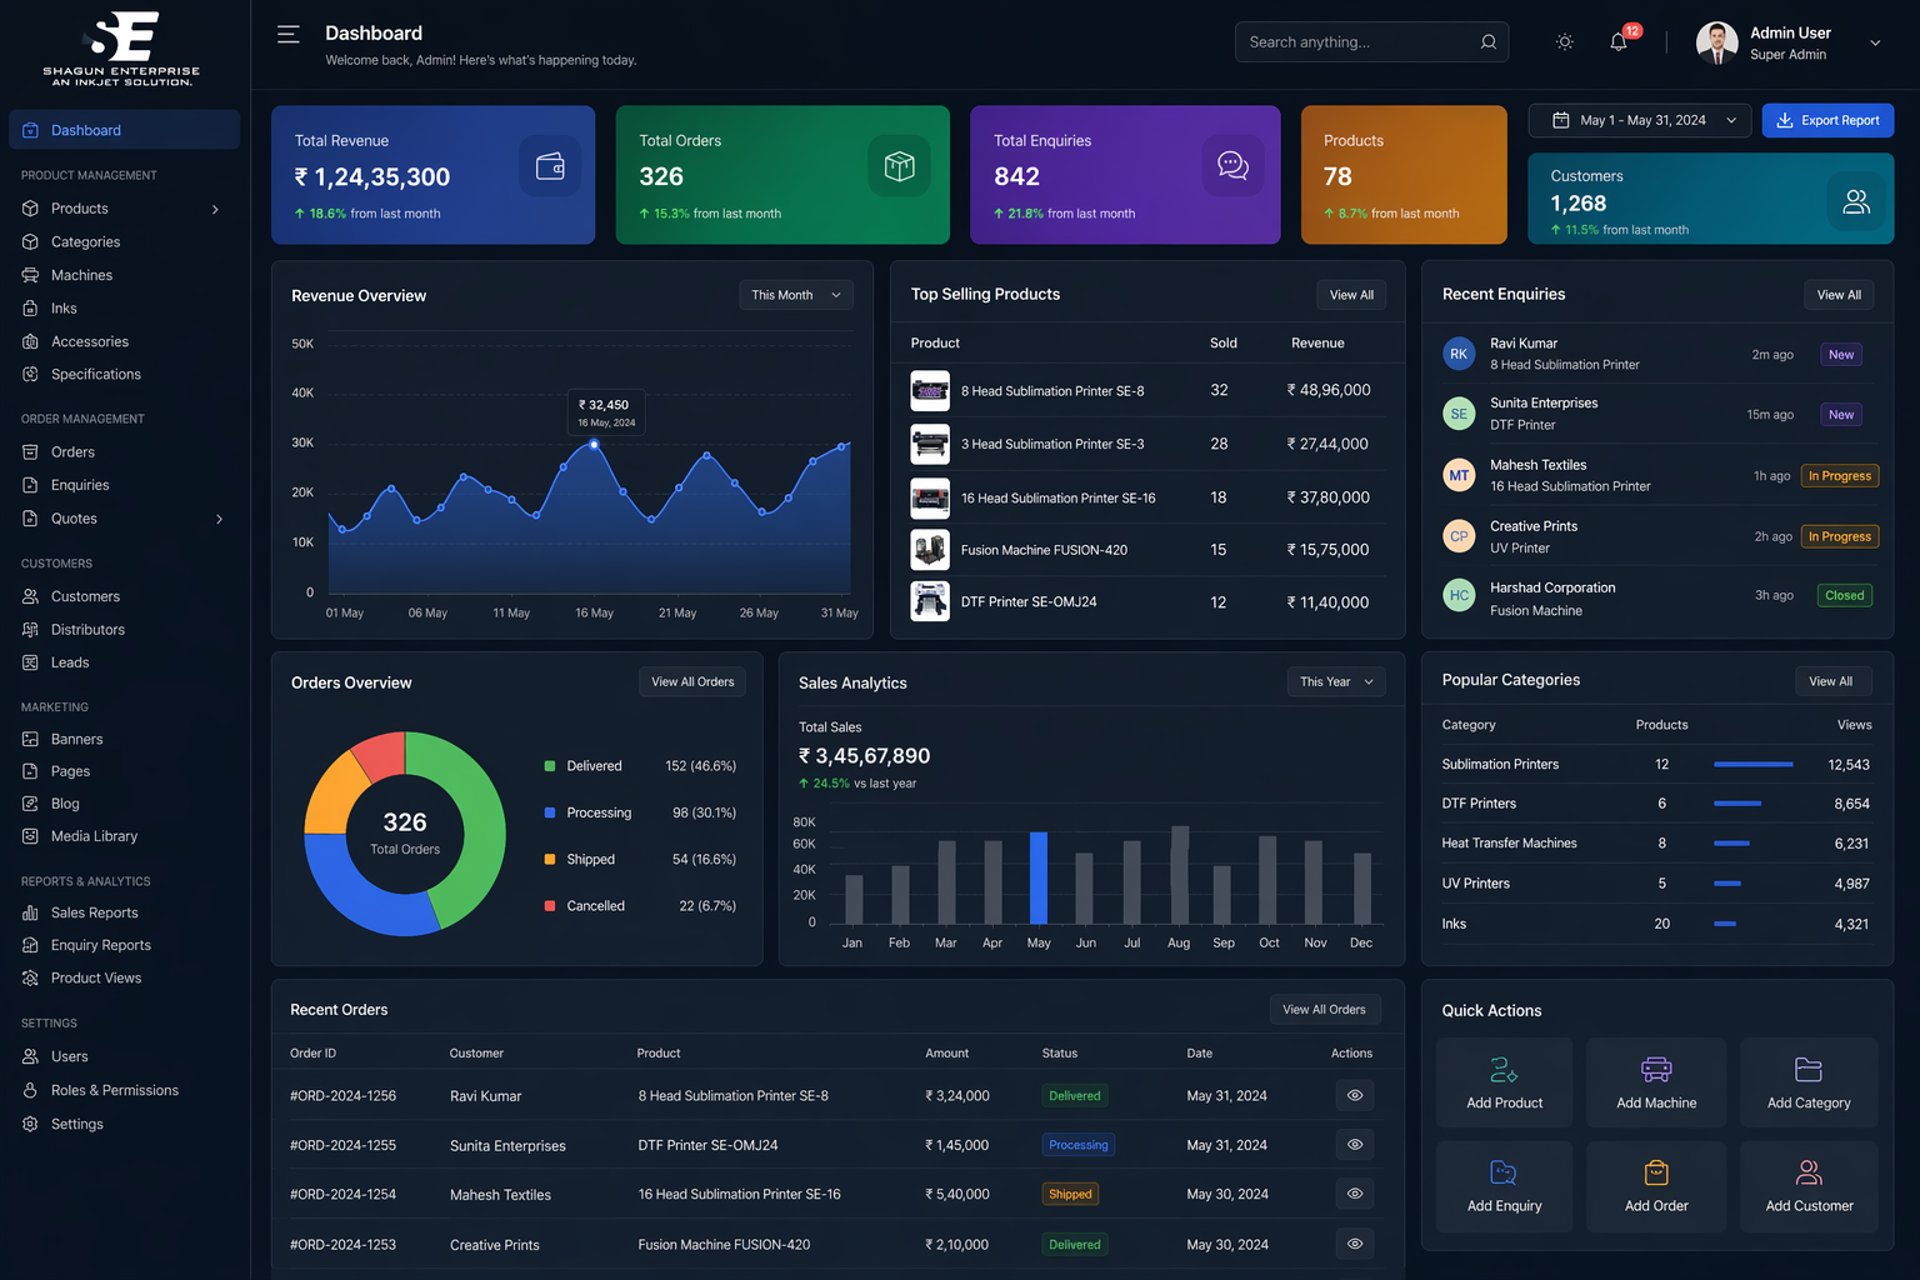1920x1280 pixels.
Task: Click the search magnifier icon
Action: [x=1488, y=42]
